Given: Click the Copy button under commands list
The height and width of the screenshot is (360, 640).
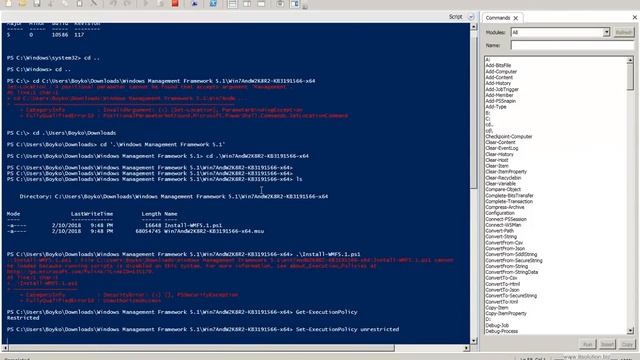Looking at the screenshot, I should tap(627, 344).
